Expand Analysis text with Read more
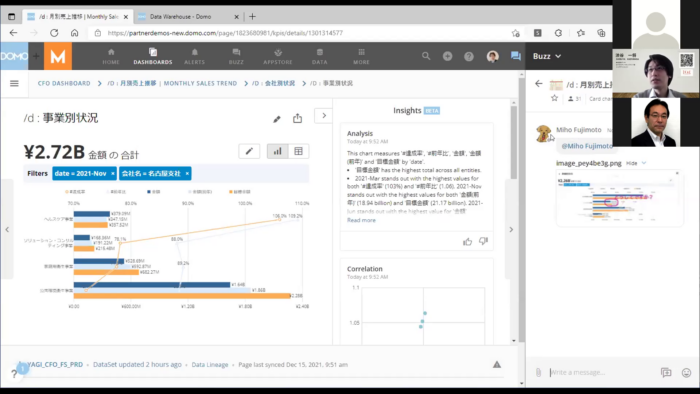This screenshot has height=394, width=700. [361, 220]
